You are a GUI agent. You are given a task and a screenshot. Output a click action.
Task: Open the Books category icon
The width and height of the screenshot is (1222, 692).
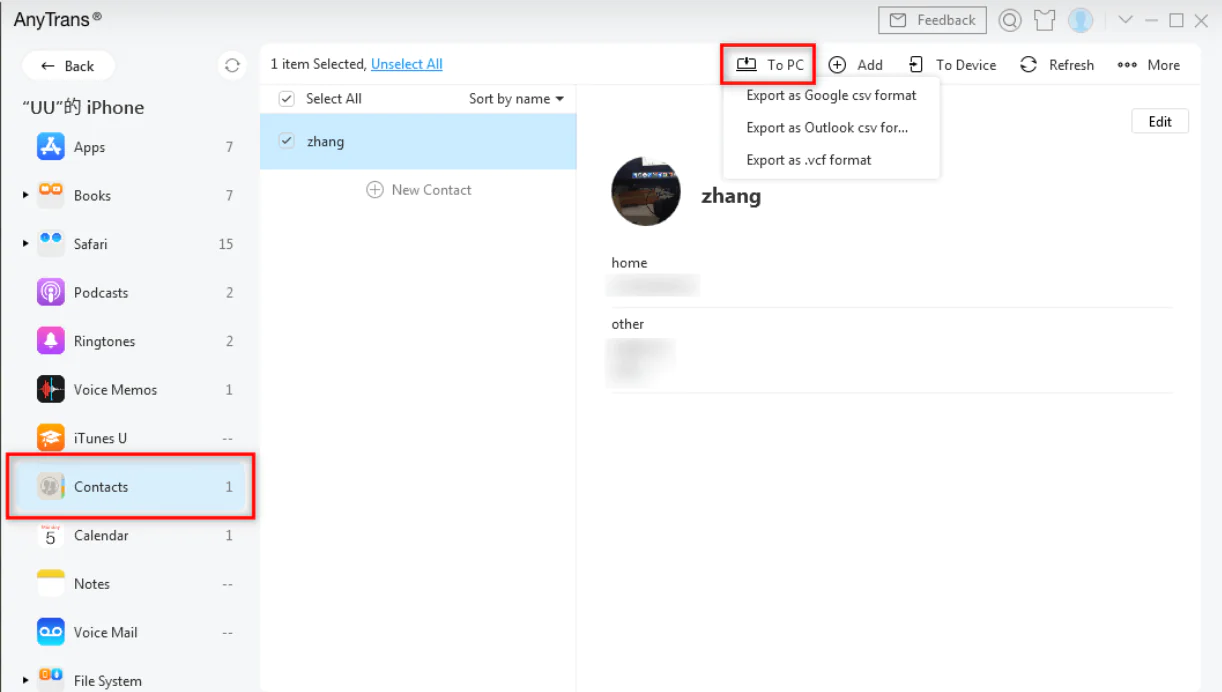(x=51, y=195)
